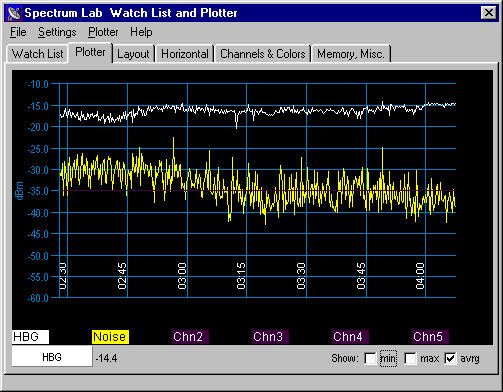This screenshot has width=503, height=392.
Task: Uncheck the avrg display checkbox
Action: 450,359
